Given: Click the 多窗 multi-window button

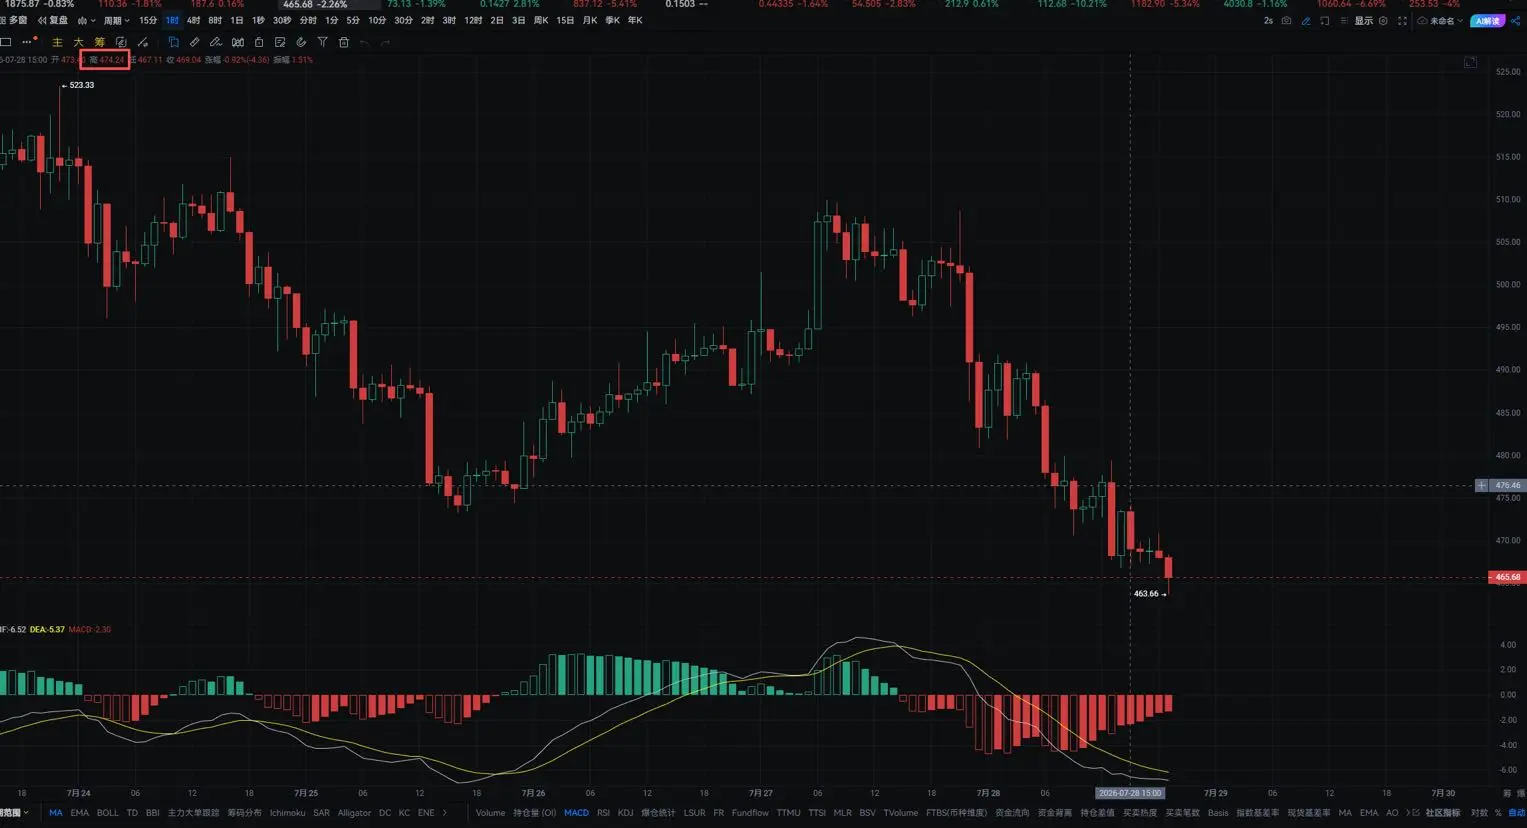Looking at the screenshot, I should coord(14,20).
